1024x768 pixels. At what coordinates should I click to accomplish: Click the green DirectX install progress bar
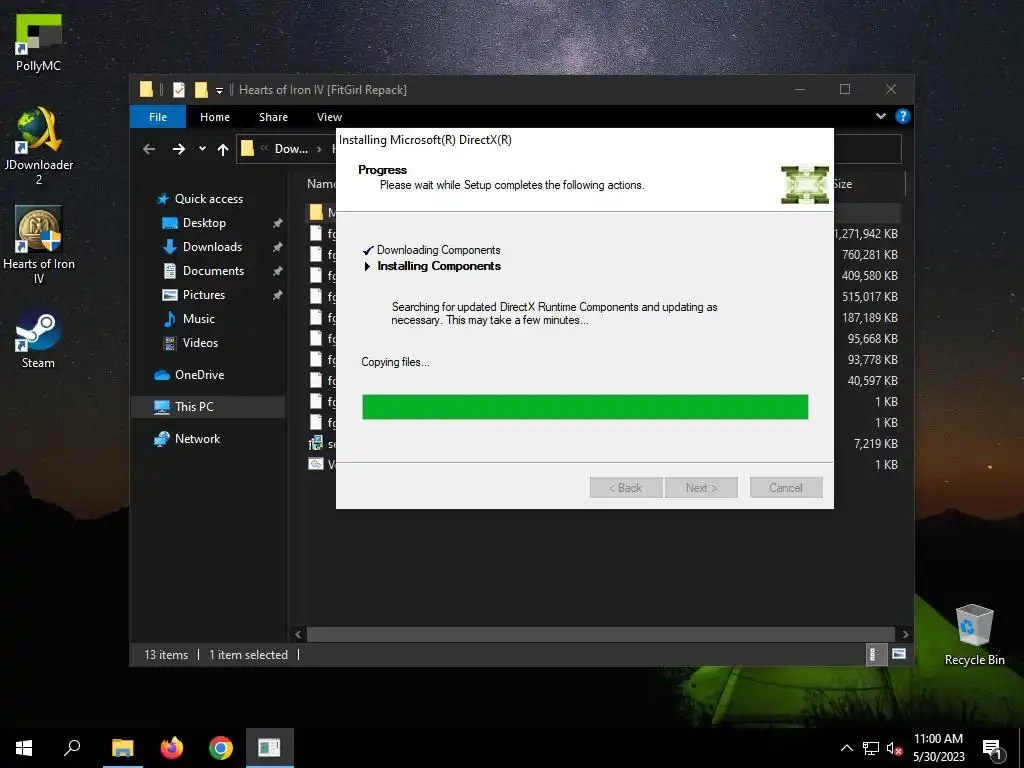coord(585,407)
